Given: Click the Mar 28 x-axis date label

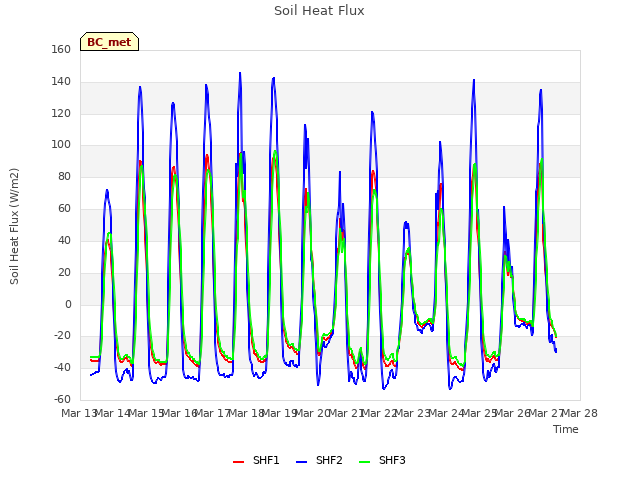Looking at the screenshot, I should click(x=580, y=413).
